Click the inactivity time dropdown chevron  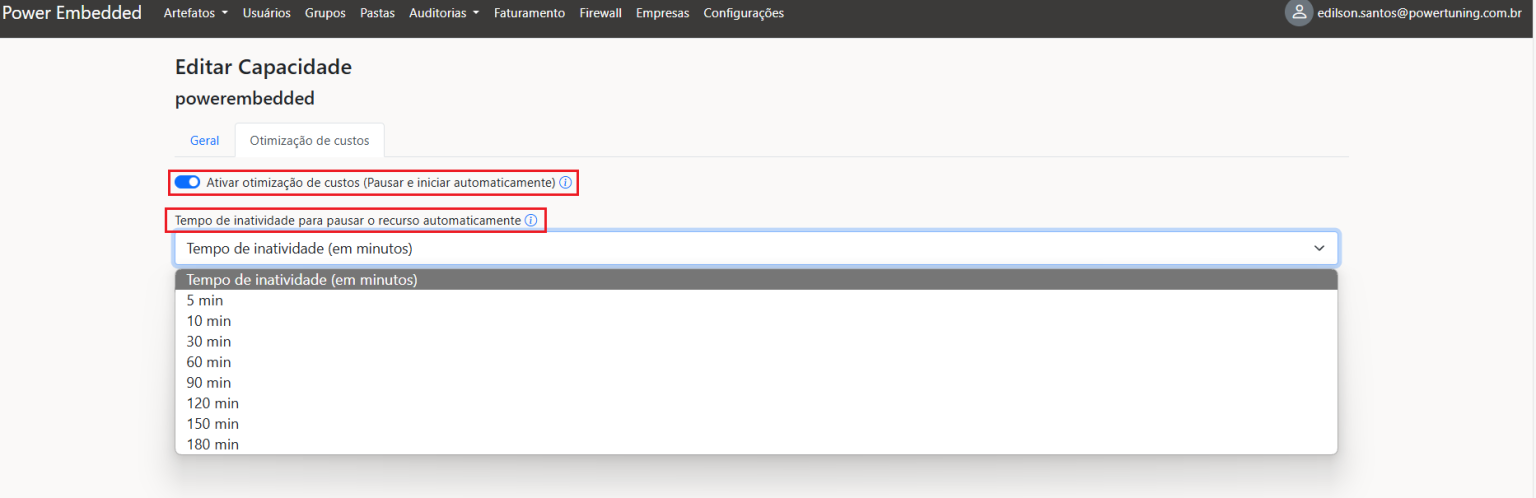(1319, 248)
